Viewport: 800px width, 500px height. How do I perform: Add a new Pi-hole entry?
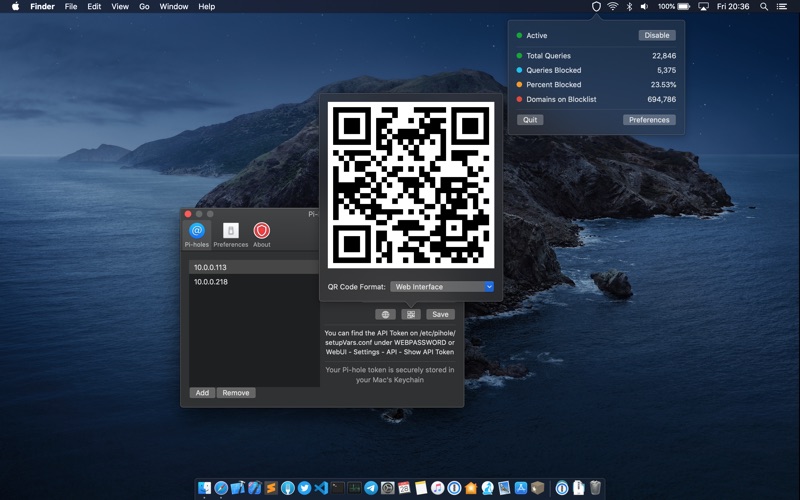pyautogui.click(x=202, y=393)
